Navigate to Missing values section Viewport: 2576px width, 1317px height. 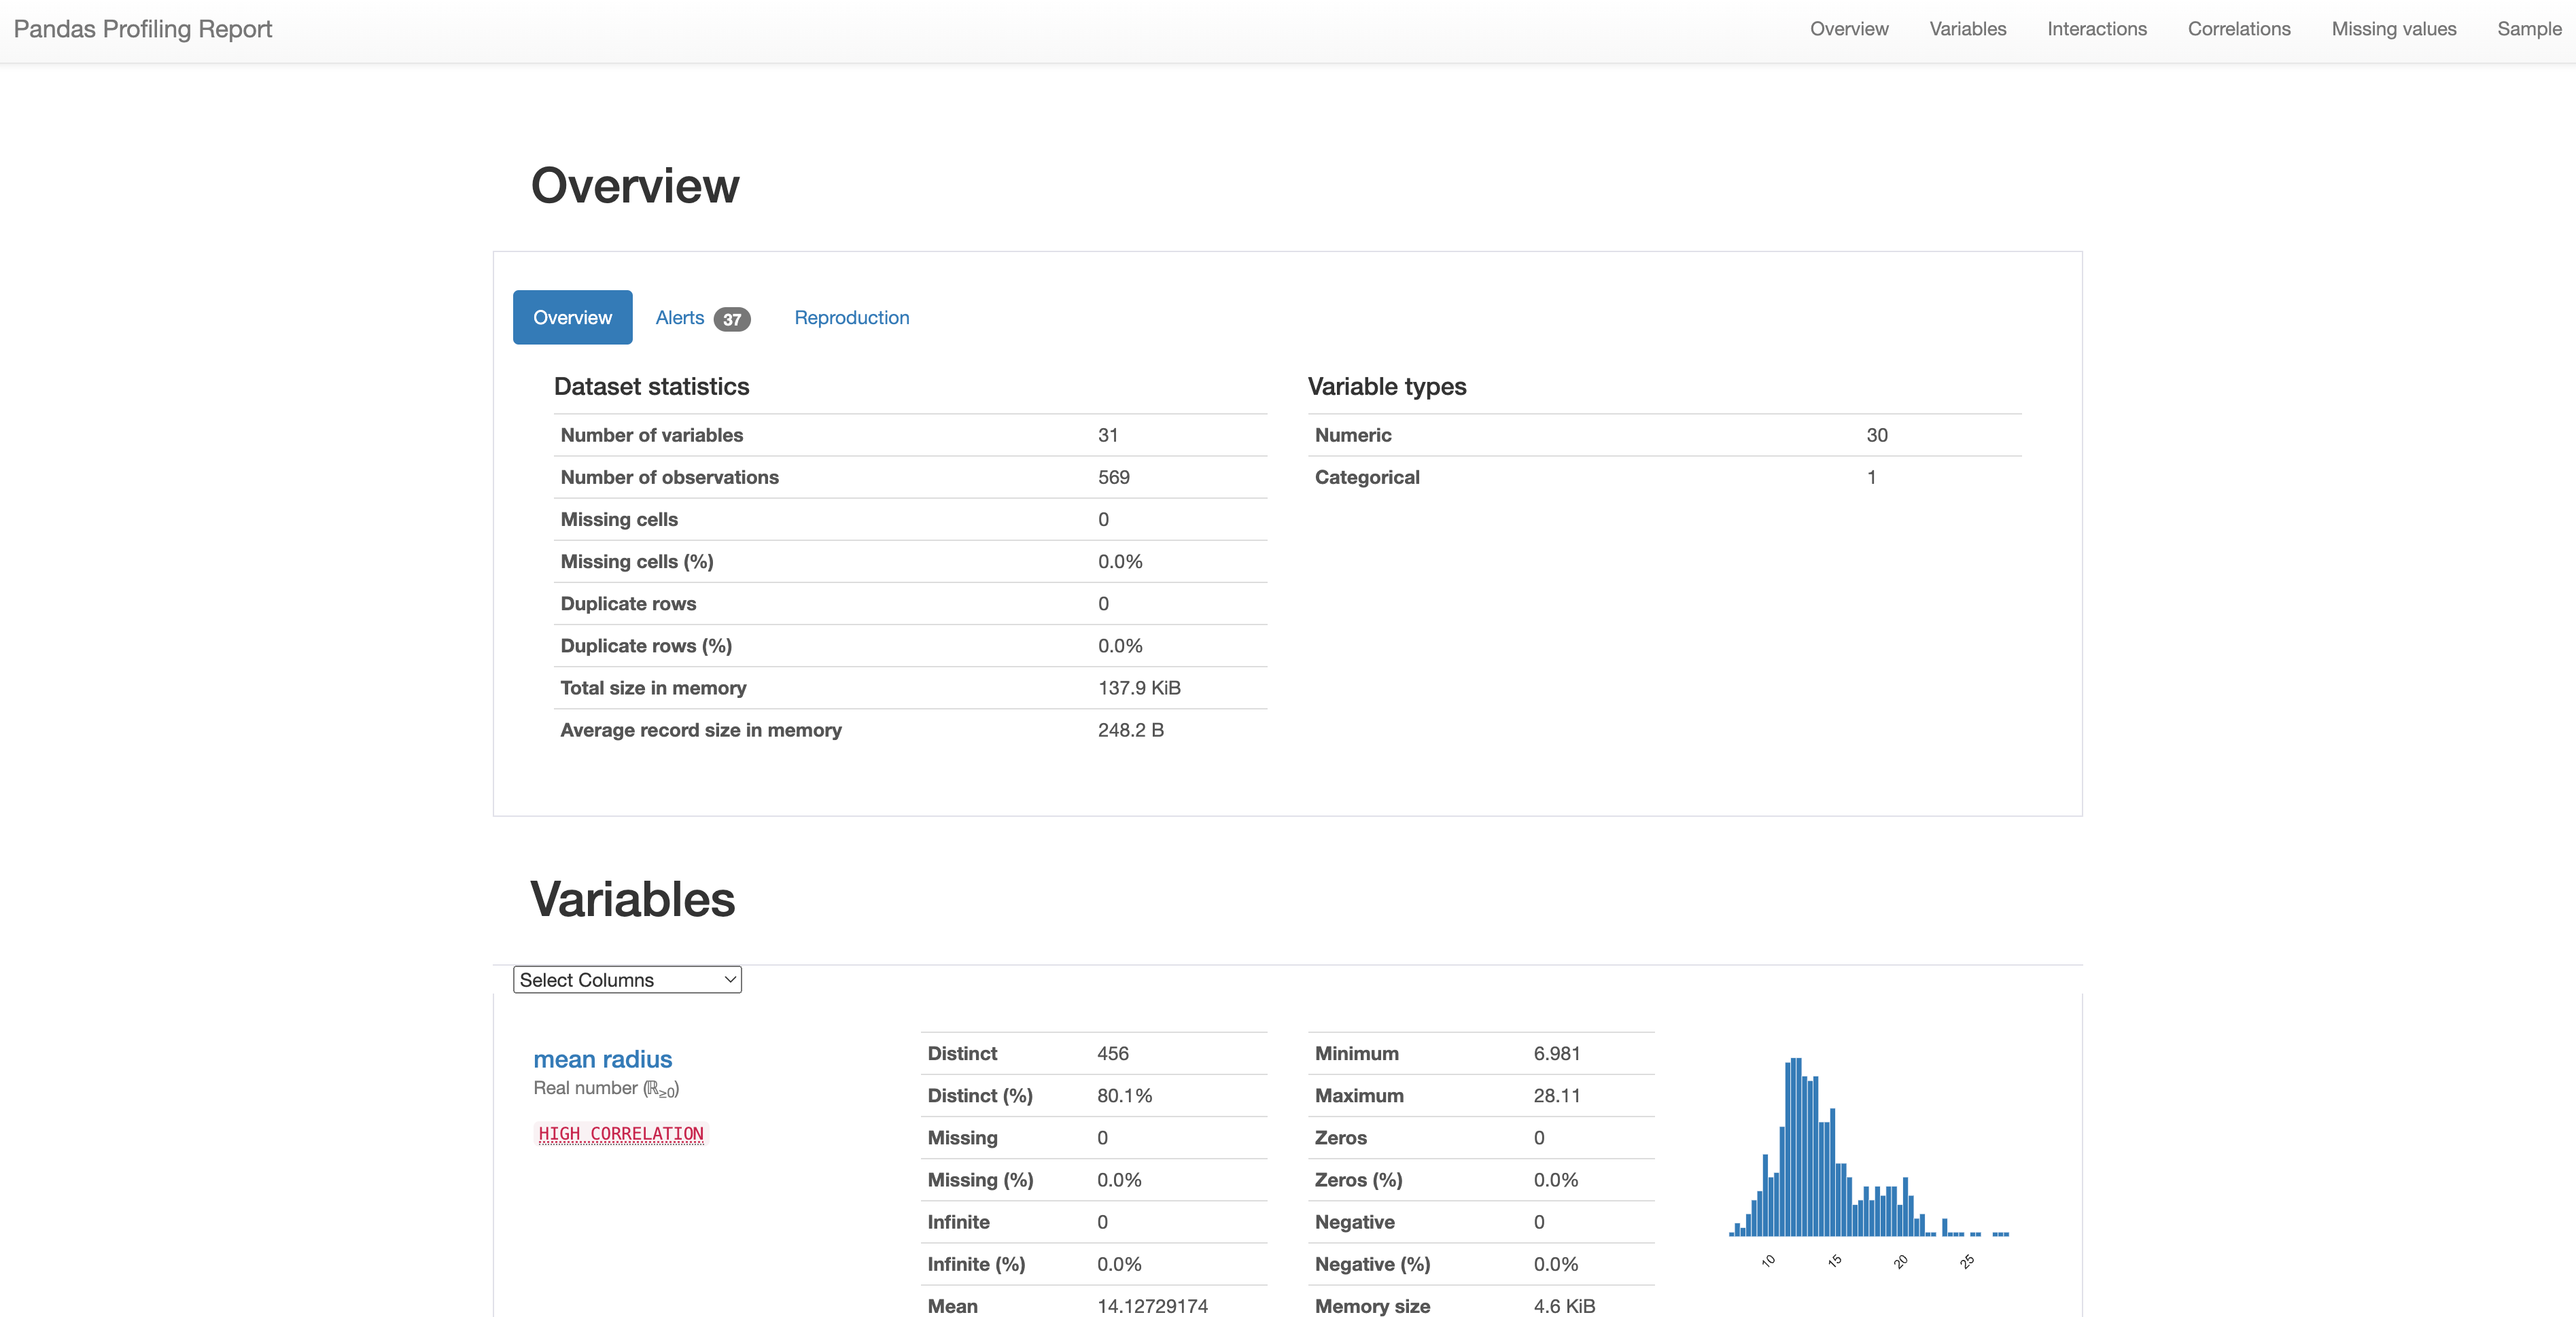click(x=2393, y=29)
